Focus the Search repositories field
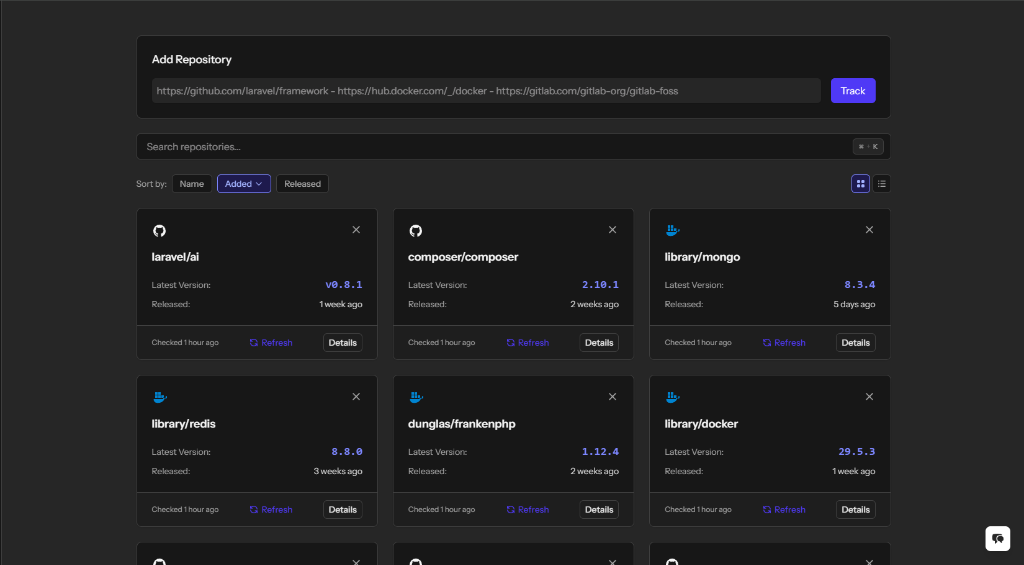Image resolution: width=1024 pixels, height=565 pixels. click(513, 146)
